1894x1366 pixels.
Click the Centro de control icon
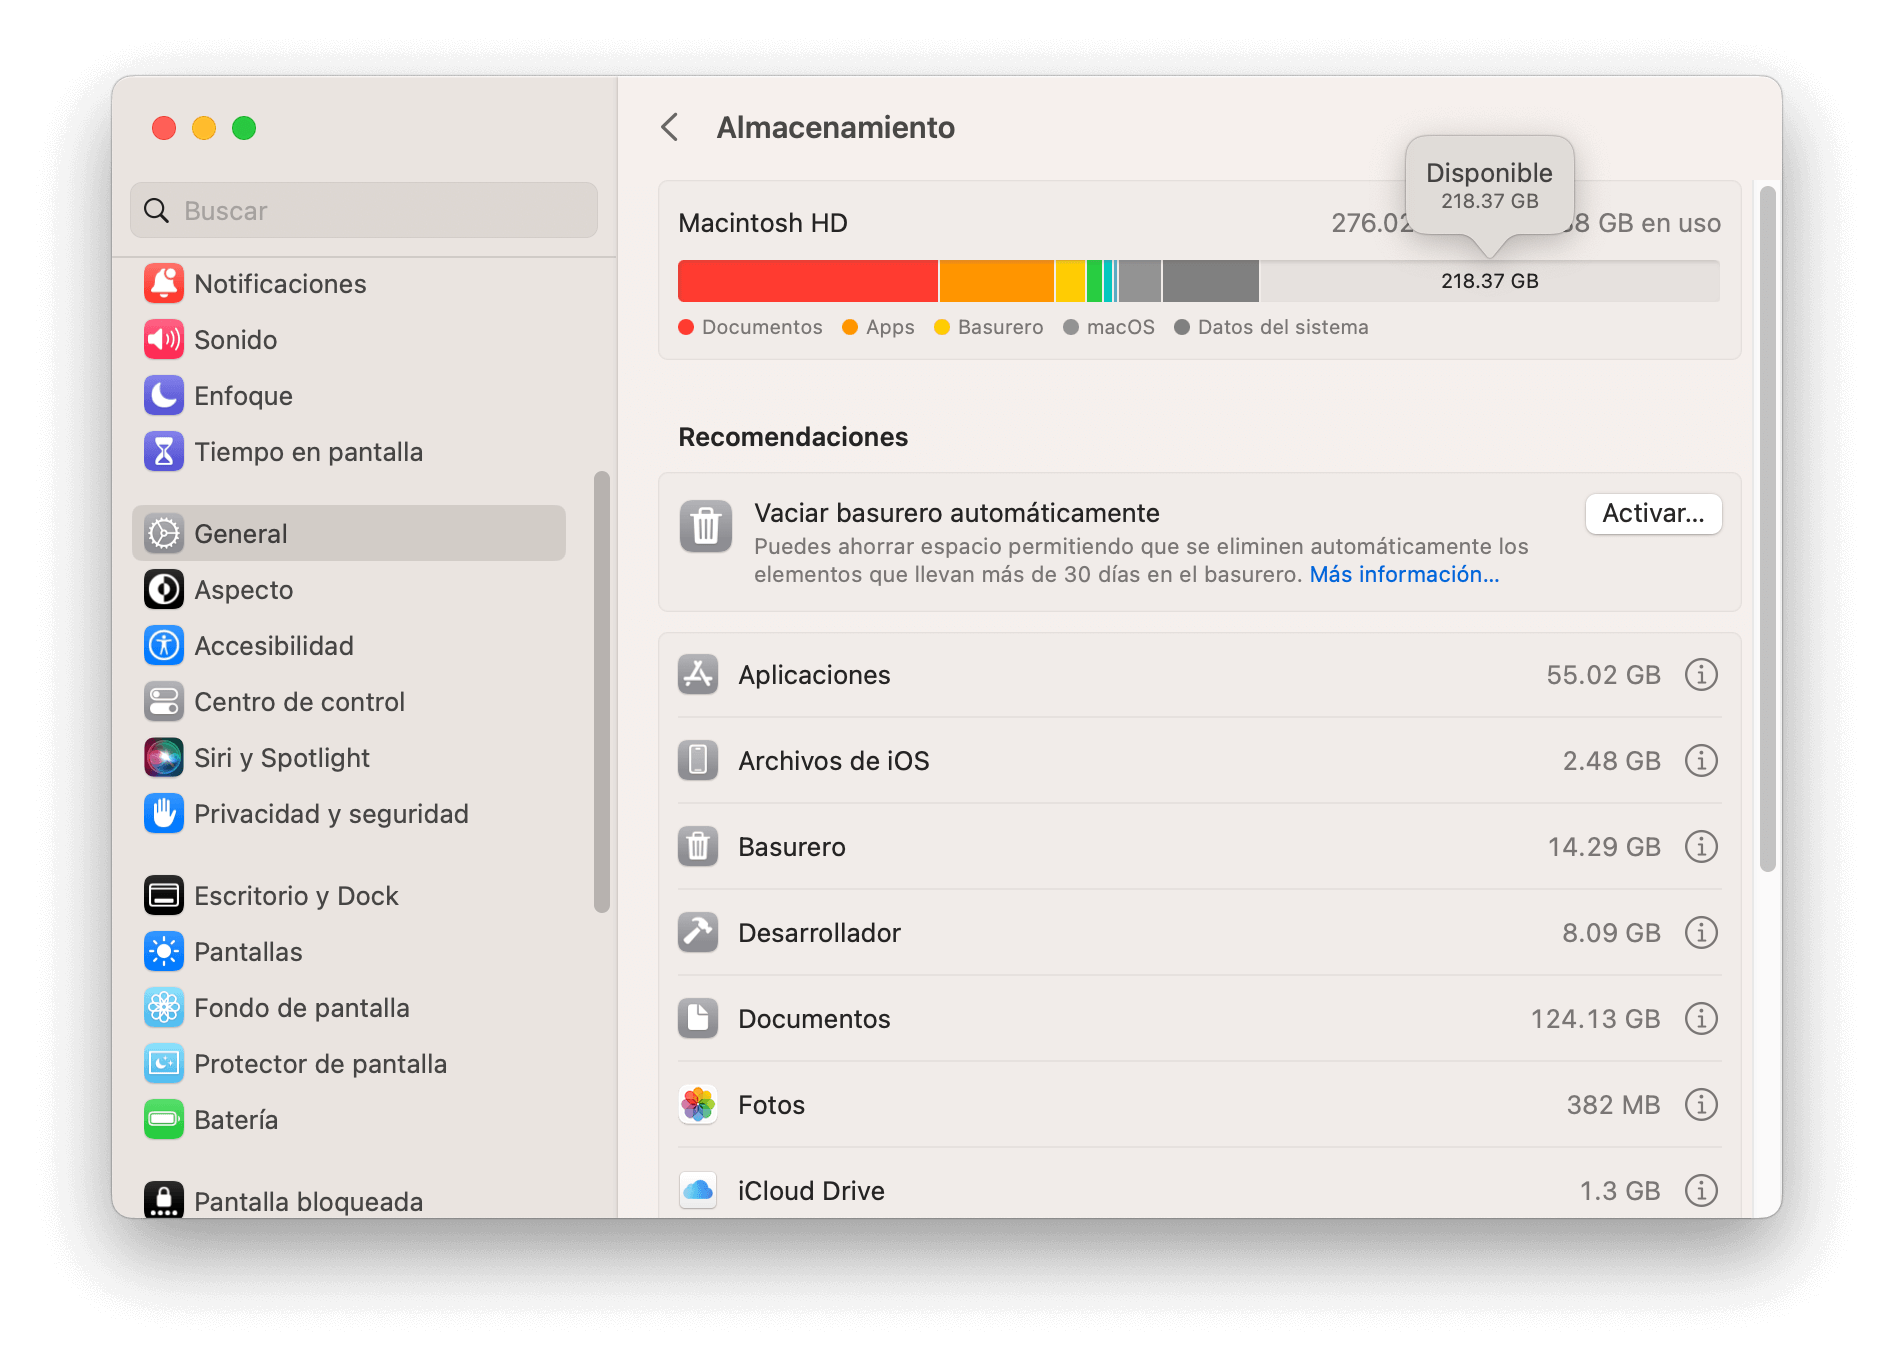(164, 702)
